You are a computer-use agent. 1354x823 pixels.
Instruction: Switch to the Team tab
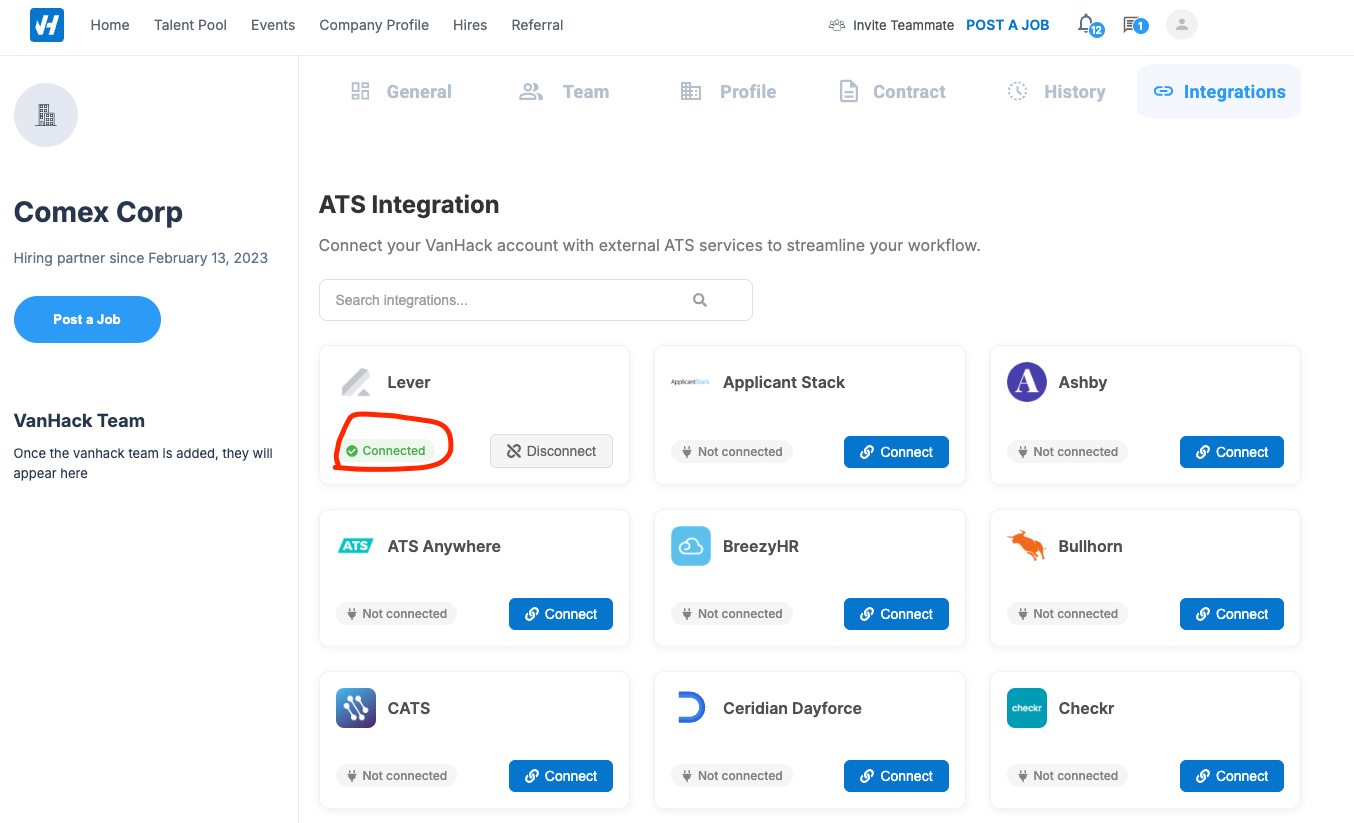[564, 92]
